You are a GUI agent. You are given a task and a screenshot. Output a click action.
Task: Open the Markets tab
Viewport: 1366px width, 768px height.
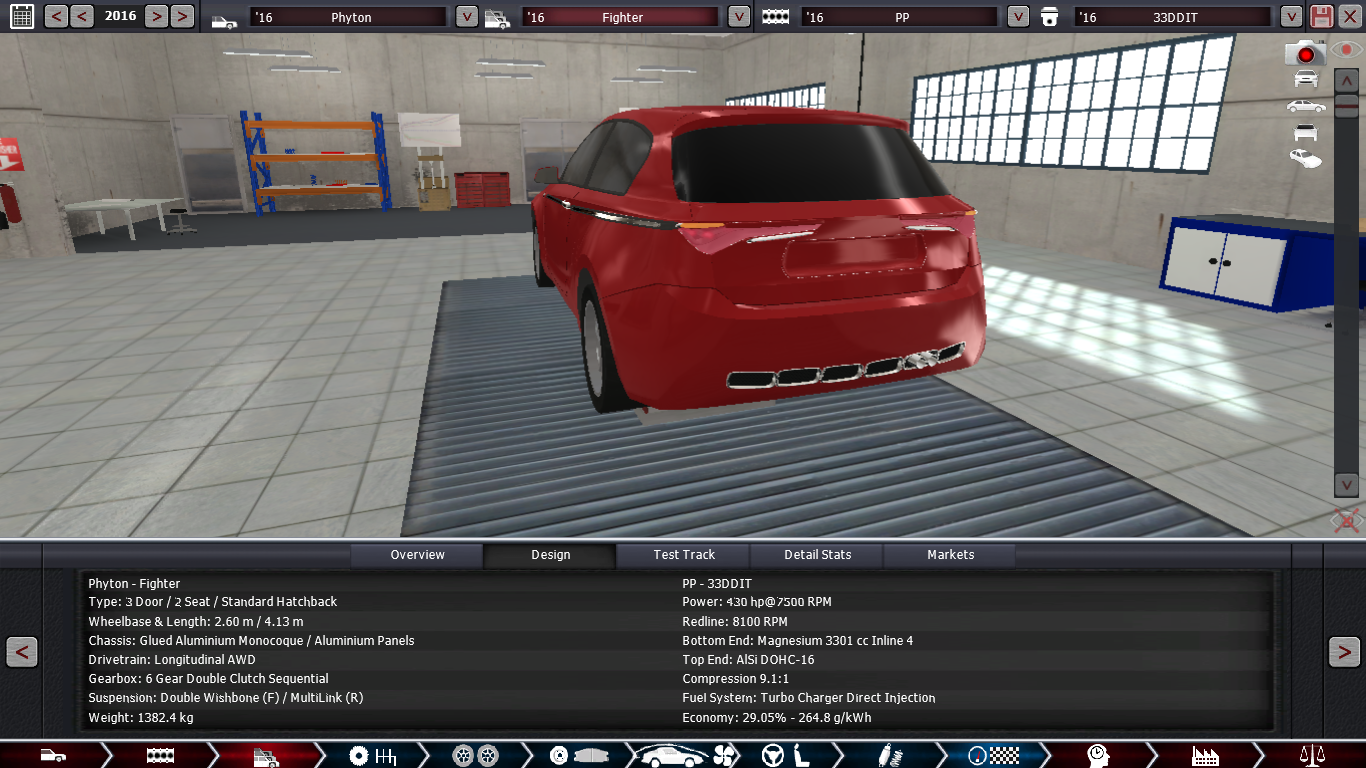[x=950, y=555]
